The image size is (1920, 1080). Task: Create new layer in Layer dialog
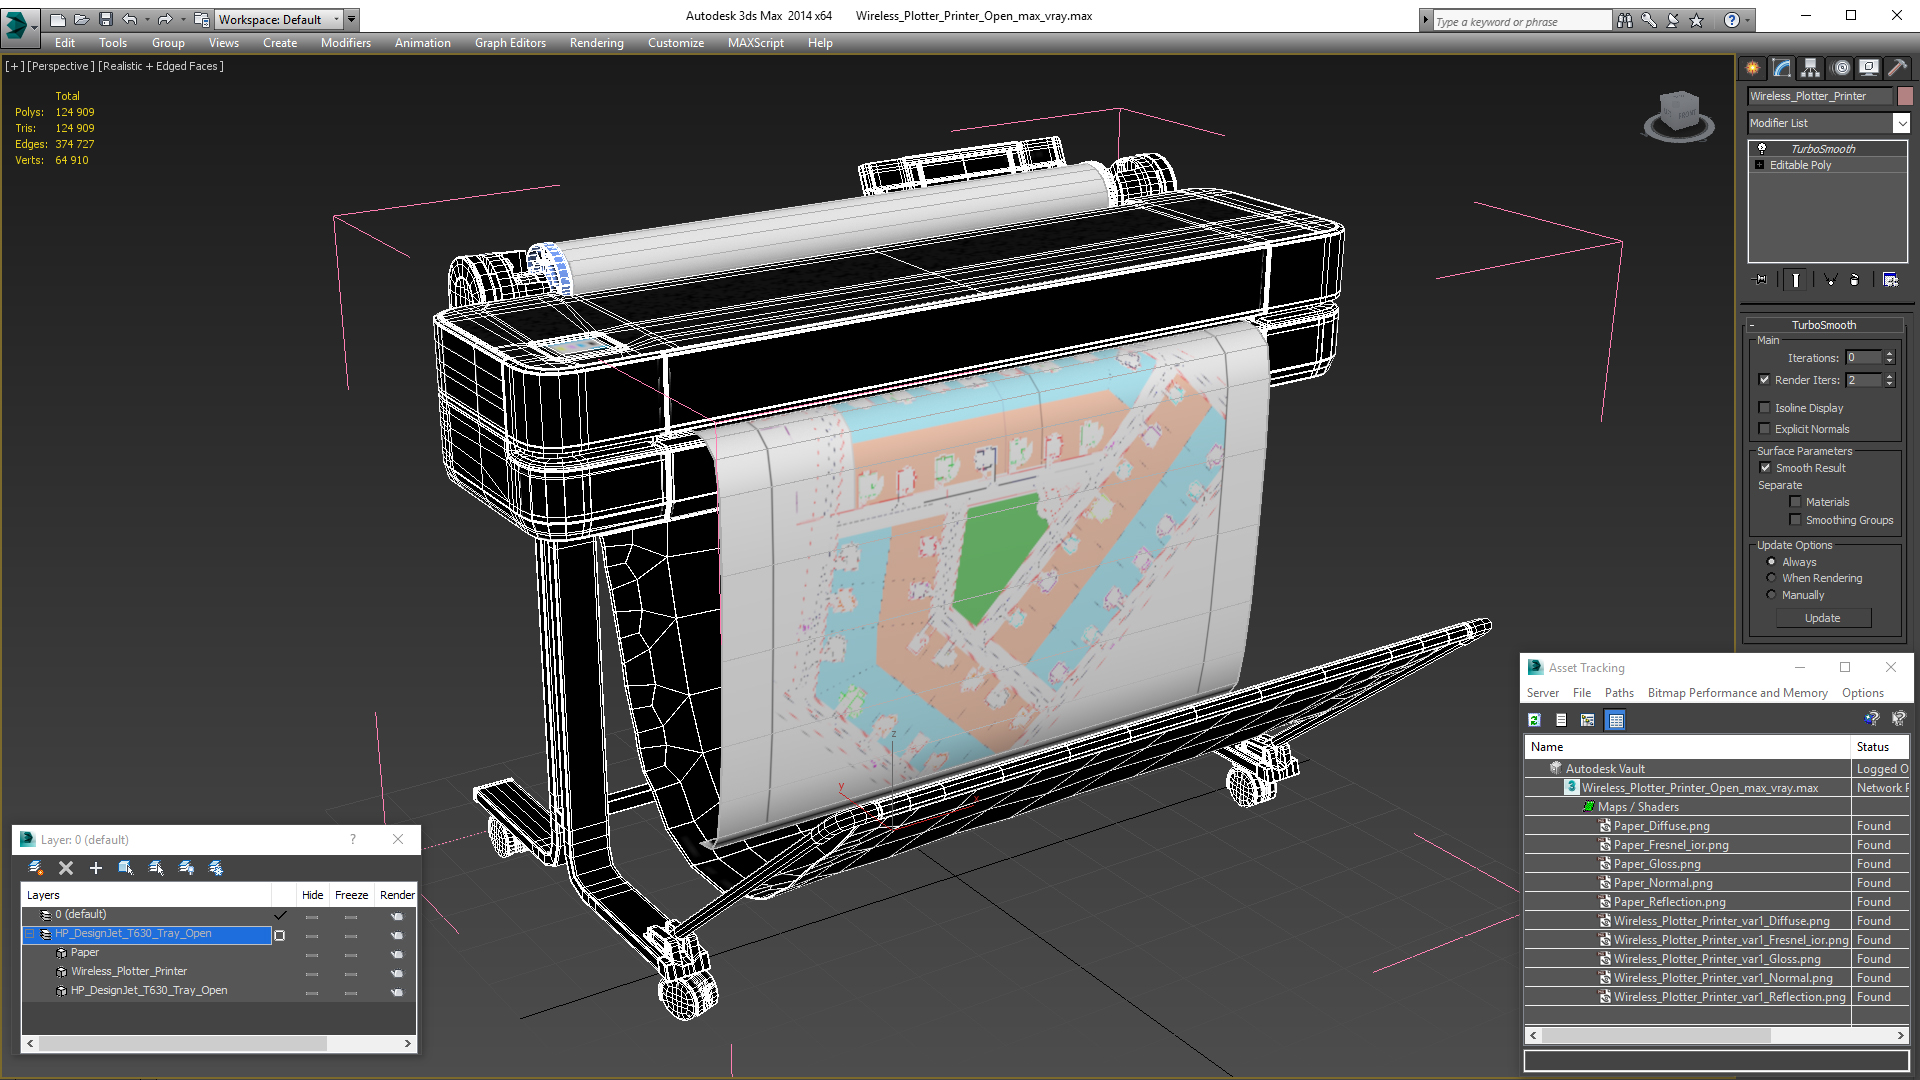[x=36, y=868]
